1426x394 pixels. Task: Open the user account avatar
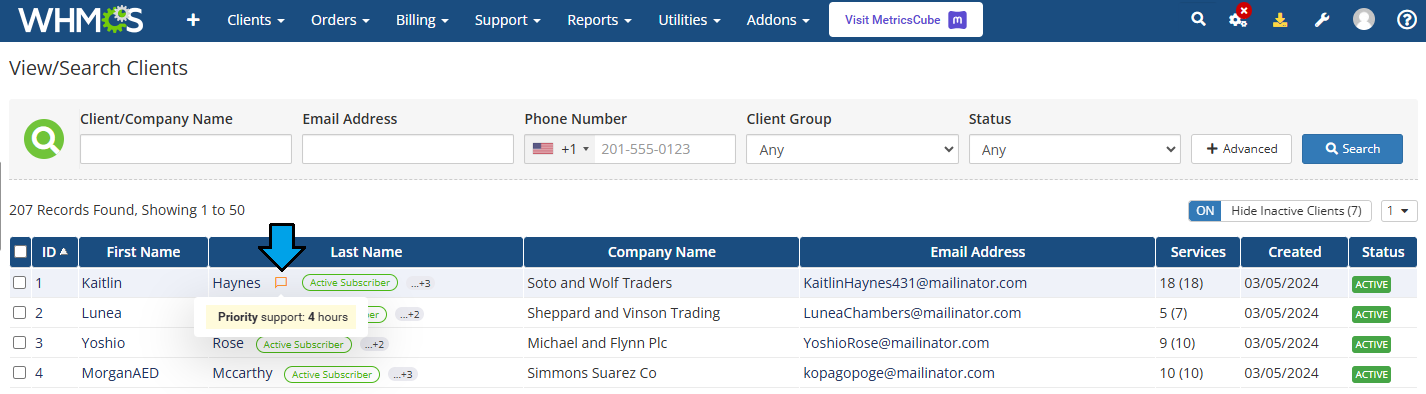1363,19
